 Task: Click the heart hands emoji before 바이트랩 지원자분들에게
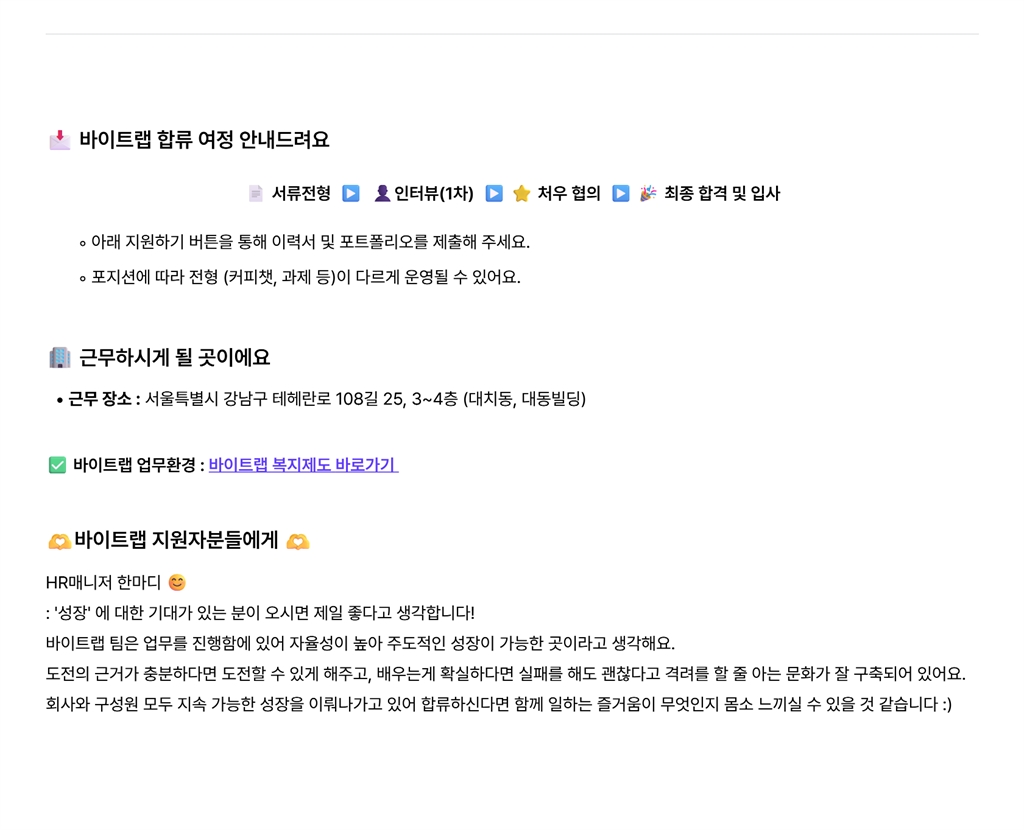(59, 542)
